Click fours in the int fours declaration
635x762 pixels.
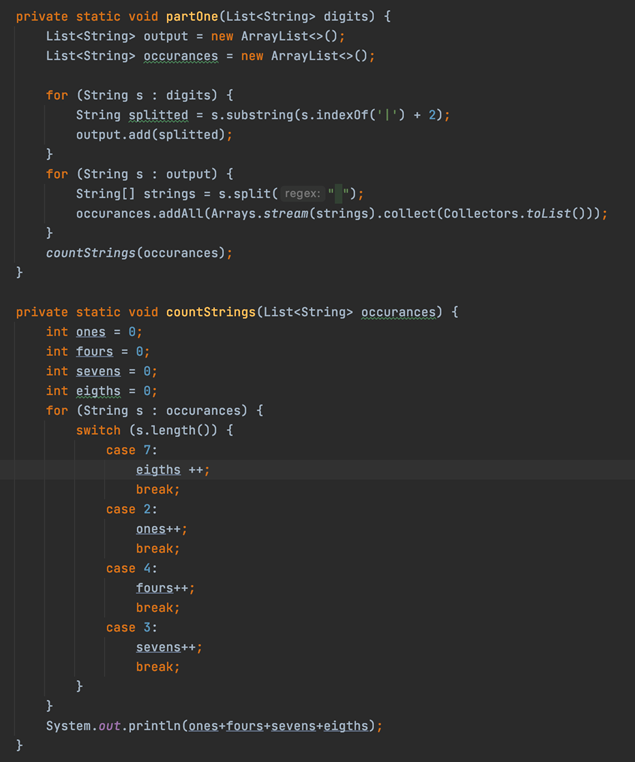coord(94,351)
